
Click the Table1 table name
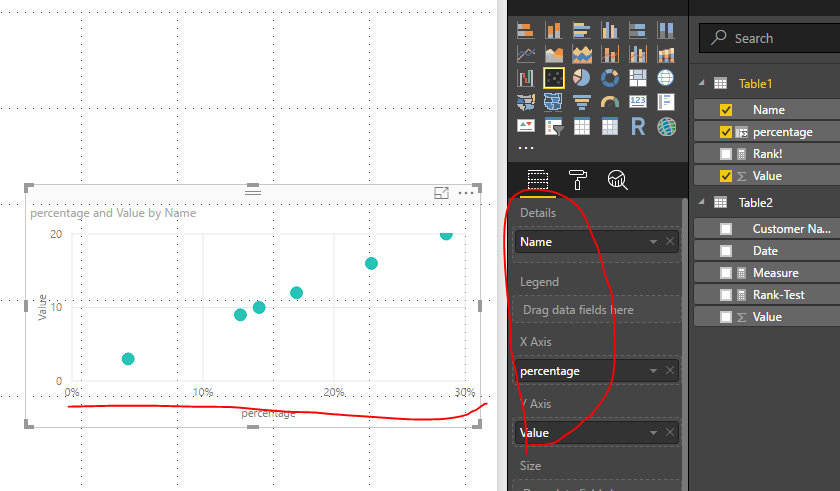755,84
